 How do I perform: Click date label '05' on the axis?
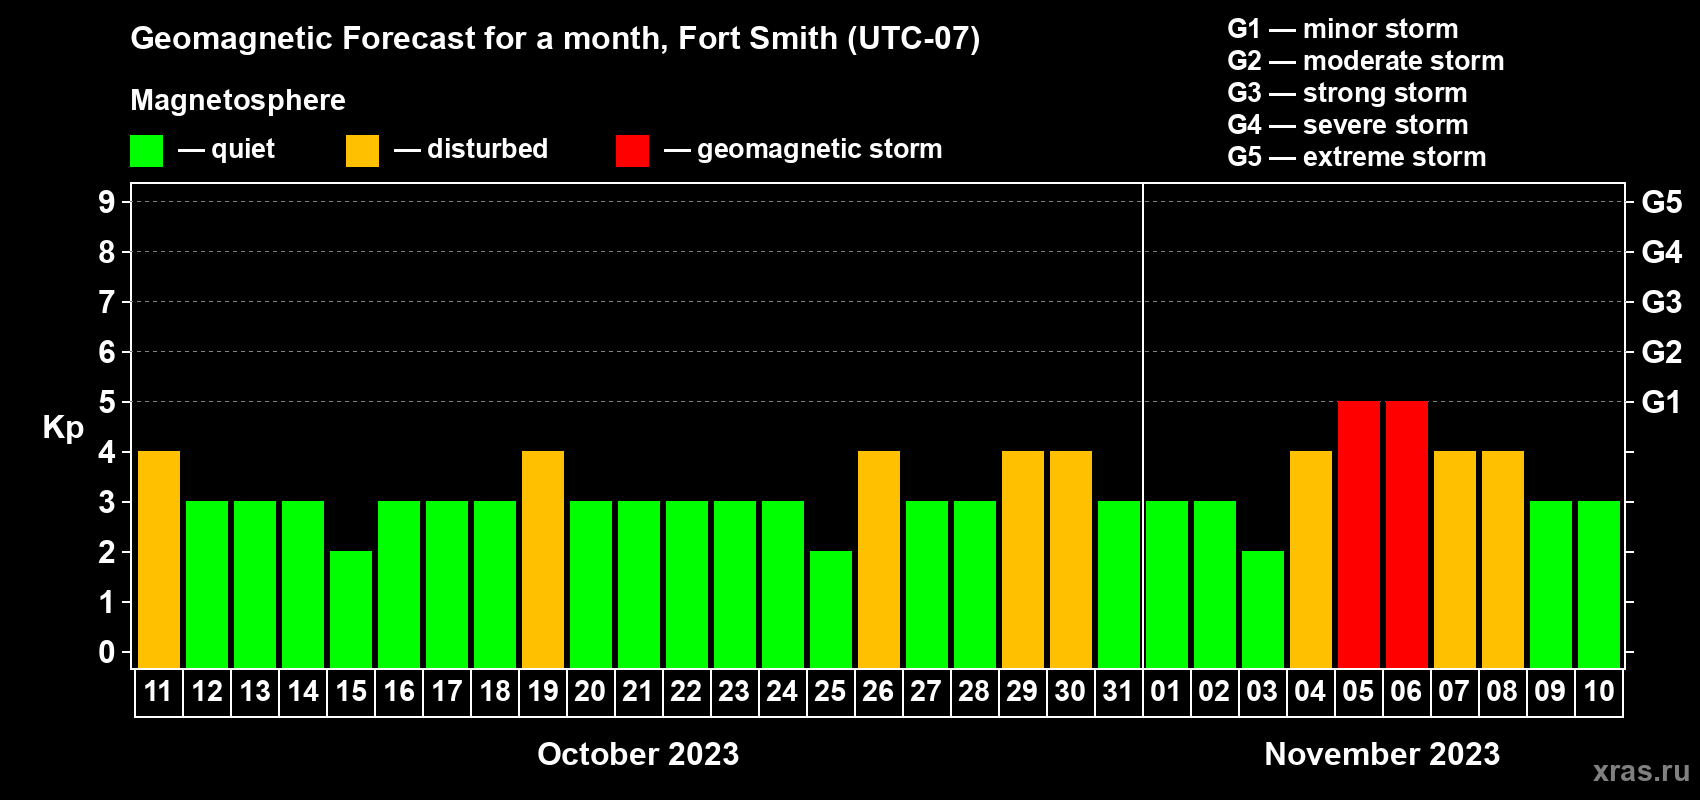click(1358, 691)
